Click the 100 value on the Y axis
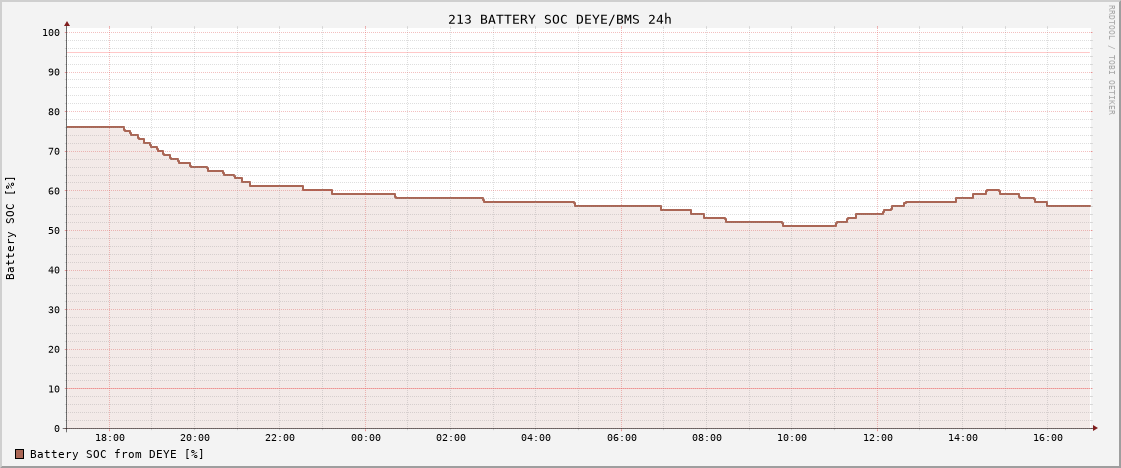Image resolution: width=1121 pixels, height=468 pixels. [x=51, y=33]
